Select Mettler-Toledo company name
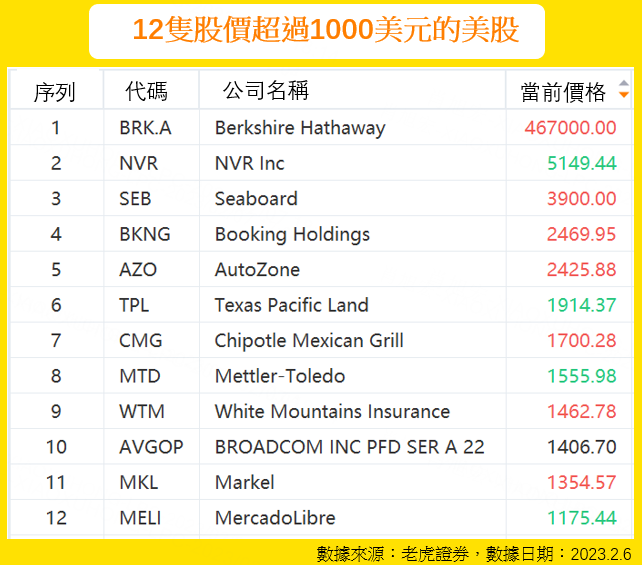This screenshot has width=642, height=565. (280, 376)
